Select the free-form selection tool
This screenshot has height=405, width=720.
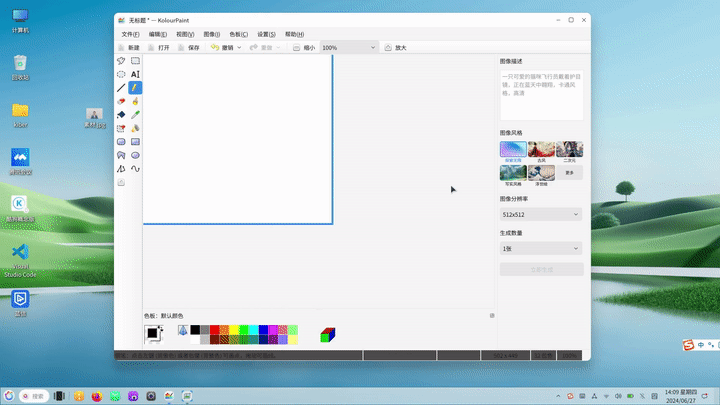click(x=121, y=61)
